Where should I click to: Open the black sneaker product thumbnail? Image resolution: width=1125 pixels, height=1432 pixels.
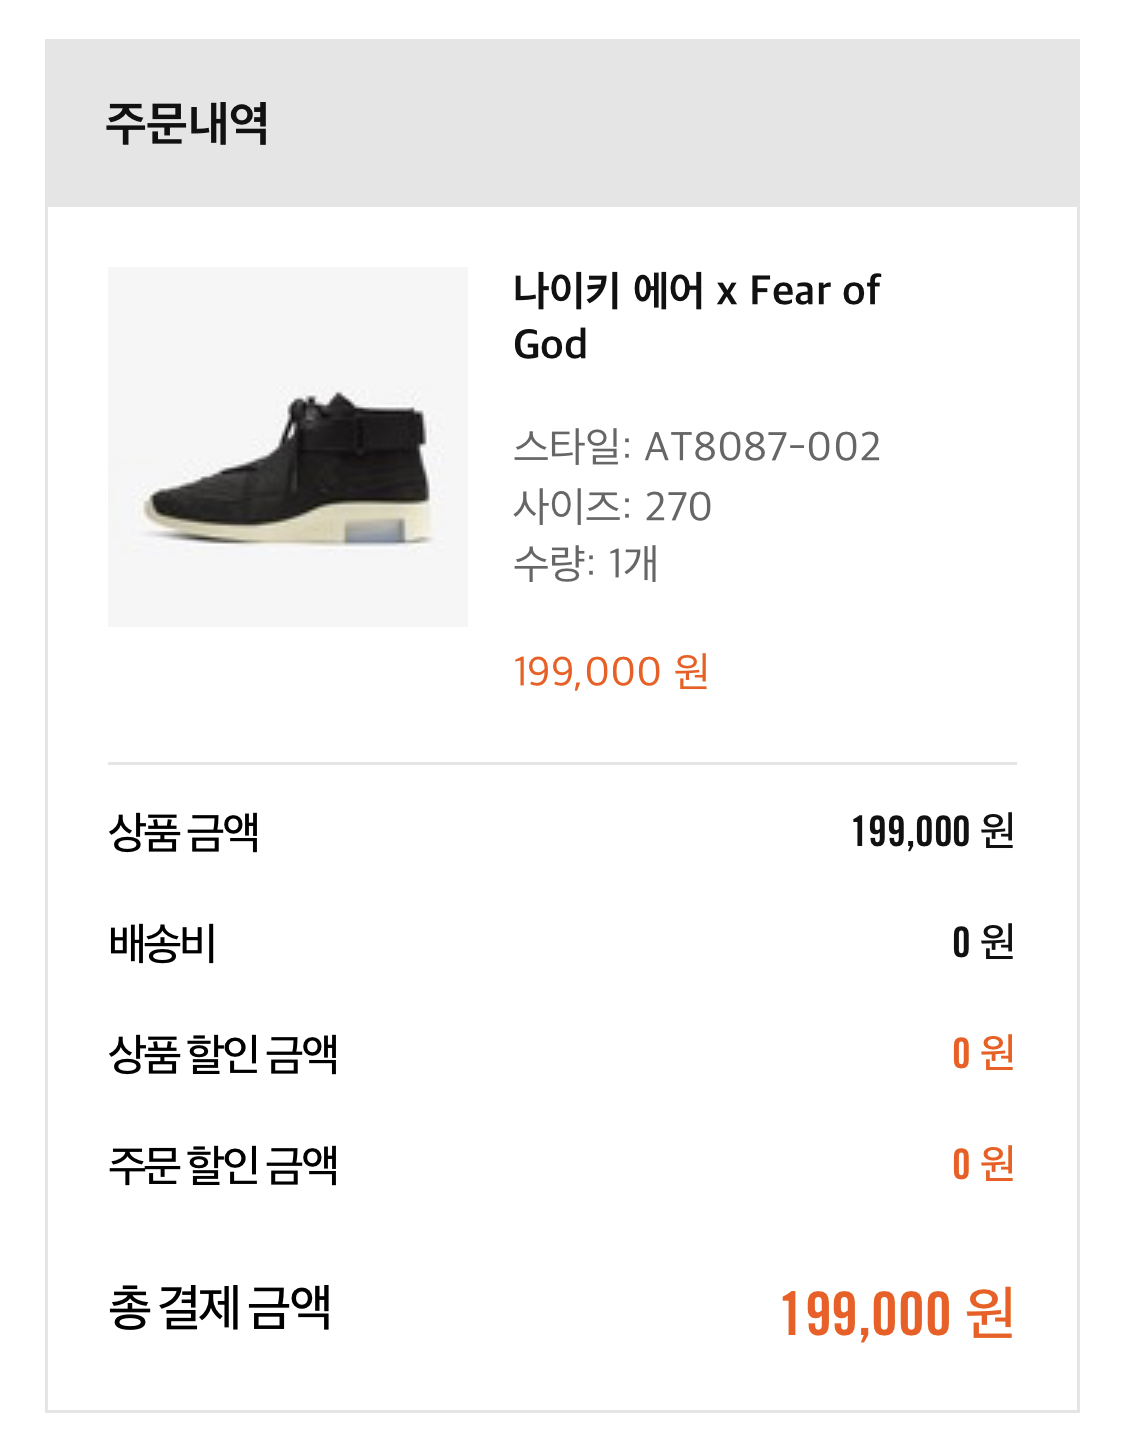click(288, 447)
